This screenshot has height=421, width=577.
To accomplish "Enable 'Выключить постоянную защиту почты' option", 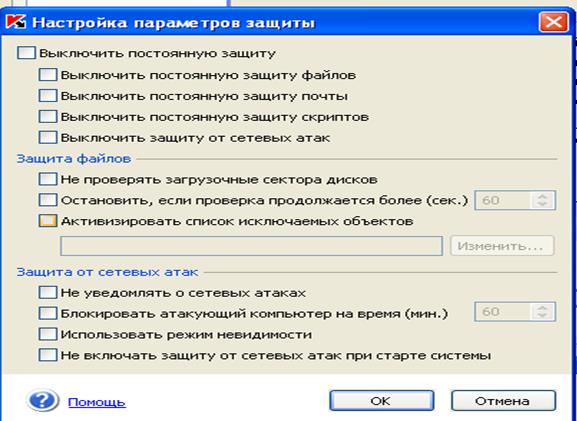I will pyautogui.click(x=48, y=95).
